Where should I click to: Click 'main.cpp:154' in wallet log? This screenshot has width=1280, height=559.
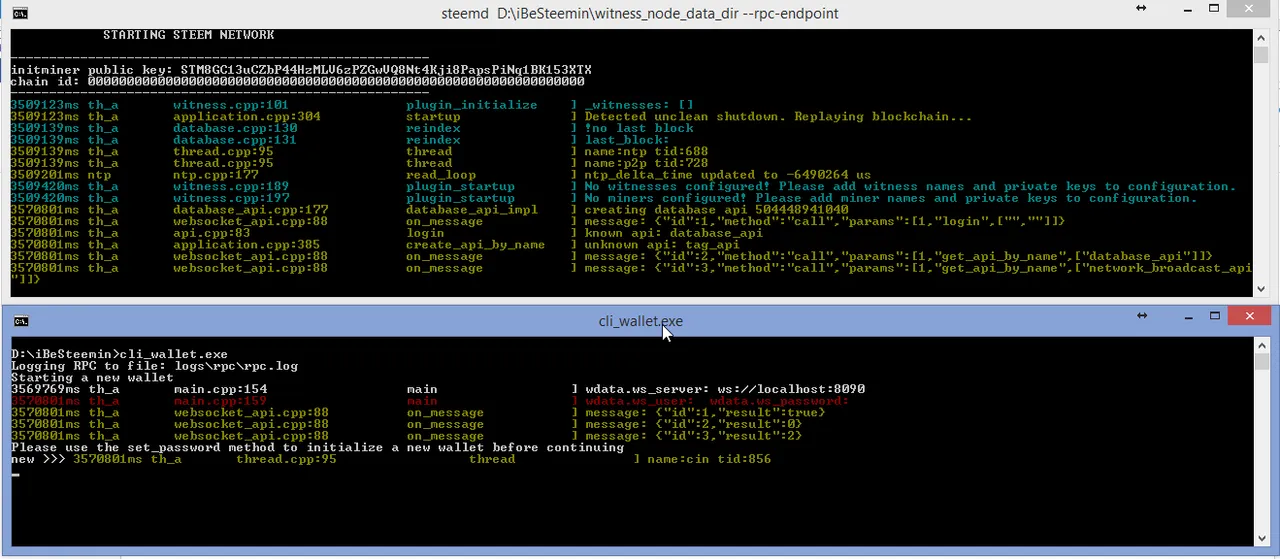click(x=220, y=390)
